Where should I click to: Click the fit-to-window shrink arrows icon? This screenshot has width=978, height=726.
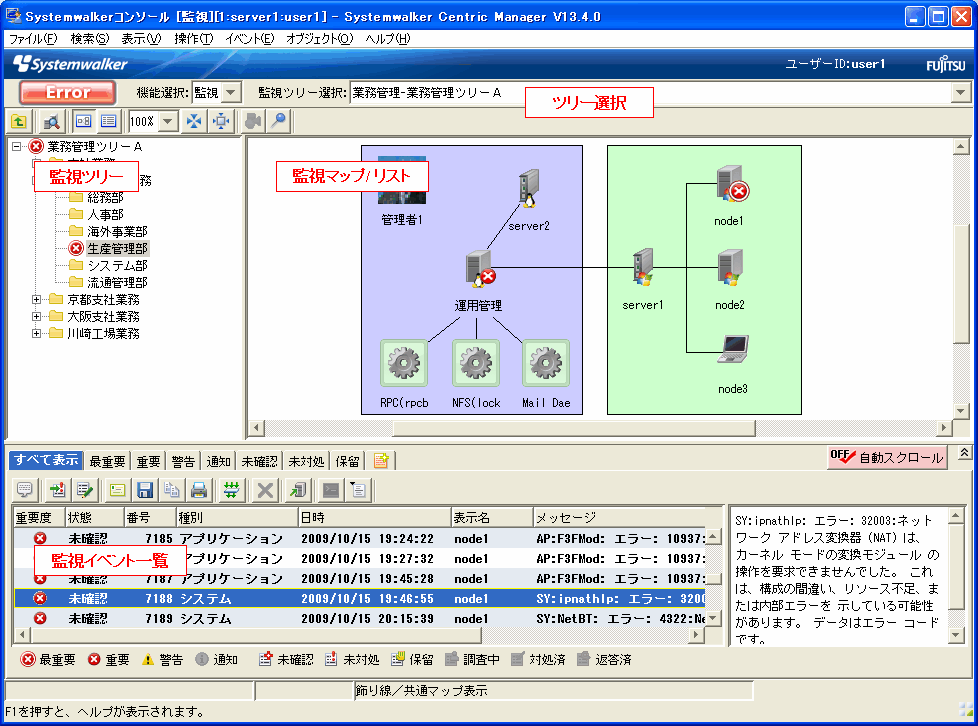tap(194, 122)
